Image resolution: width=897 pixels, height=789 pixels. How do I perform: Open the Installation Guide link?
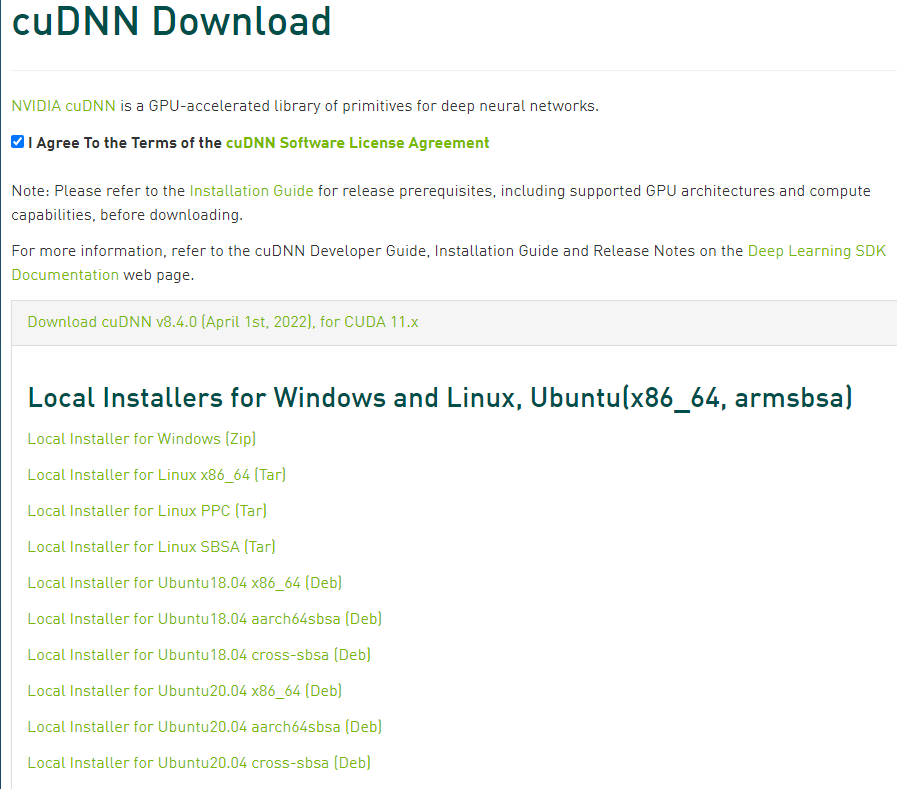click(251, 191)
